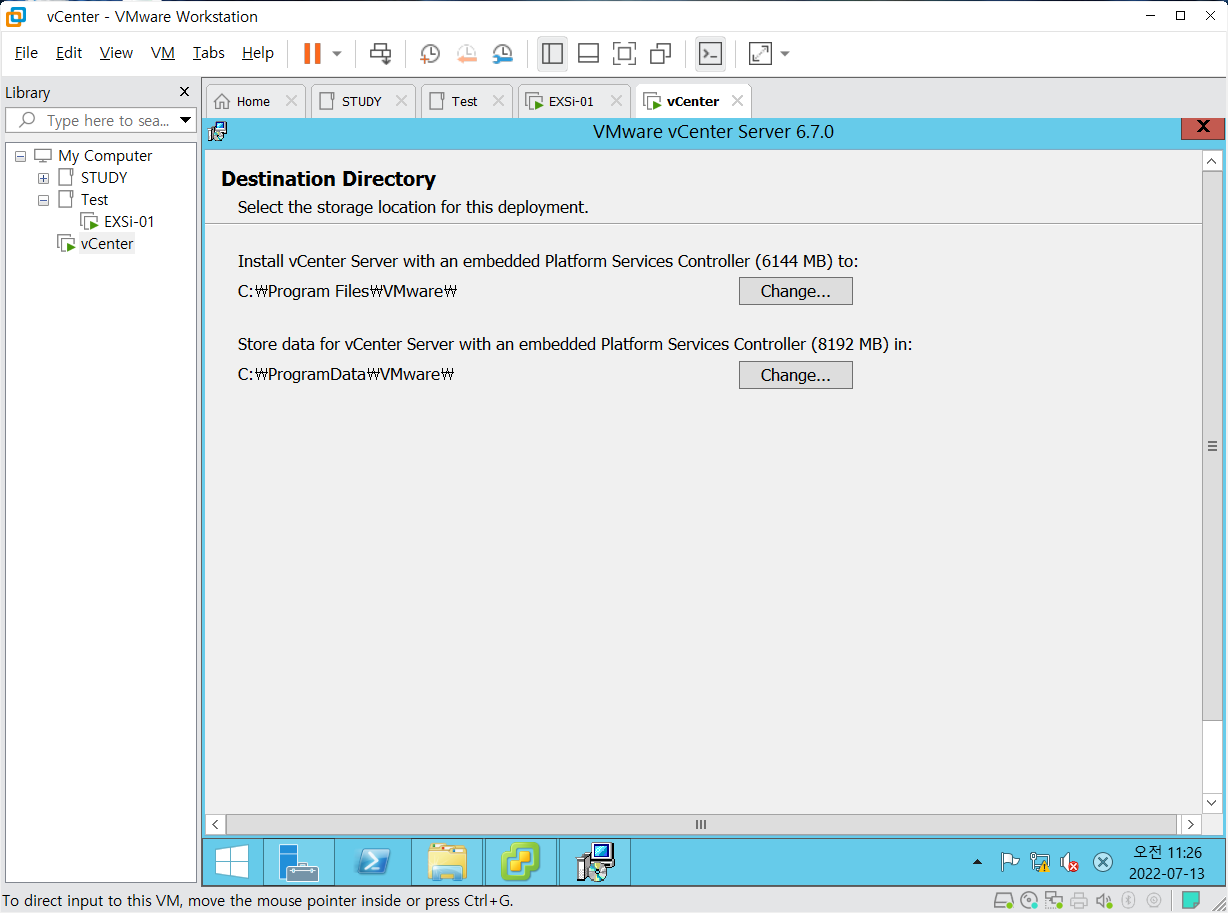This screenshot has width=1228, height=913.
Task: Select vCenter in the library tree
Action: (x=106, y=244)
